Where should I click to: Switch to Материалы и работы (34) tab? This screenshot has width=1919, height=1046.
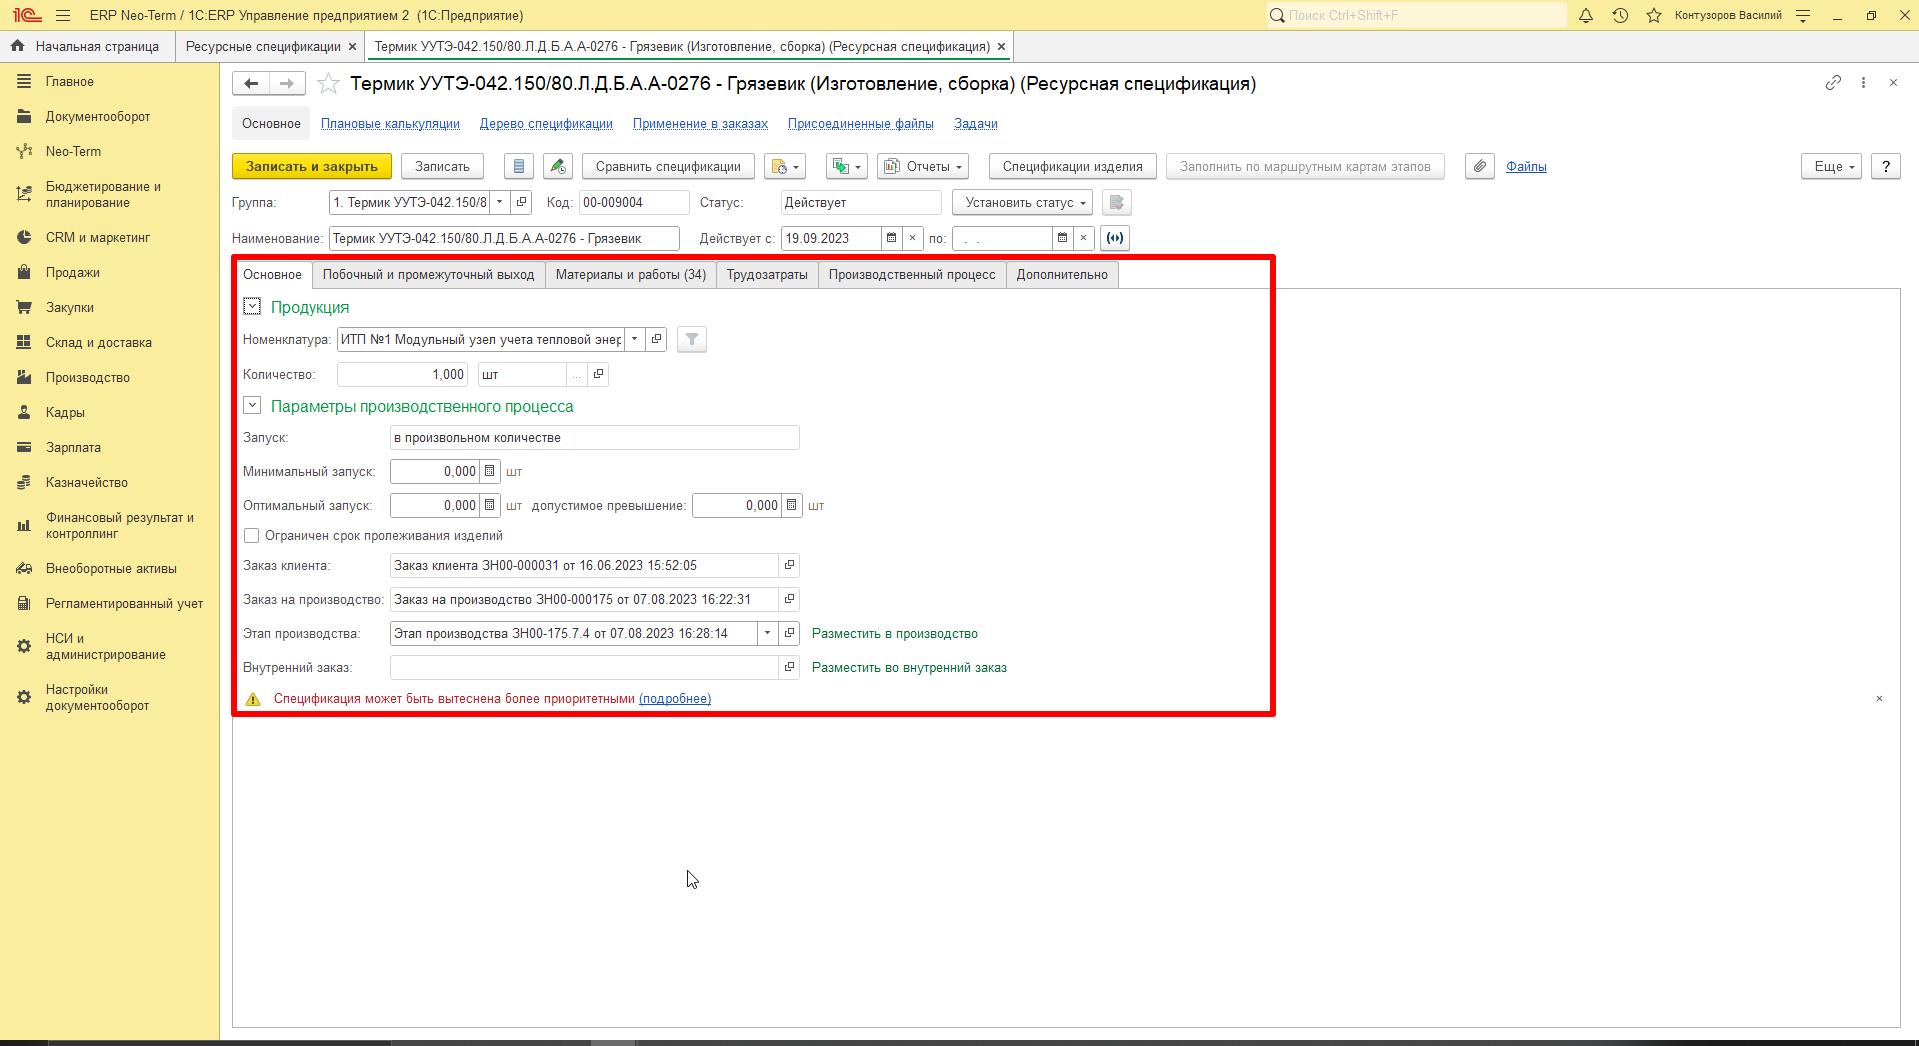click(x=631, y=275)
